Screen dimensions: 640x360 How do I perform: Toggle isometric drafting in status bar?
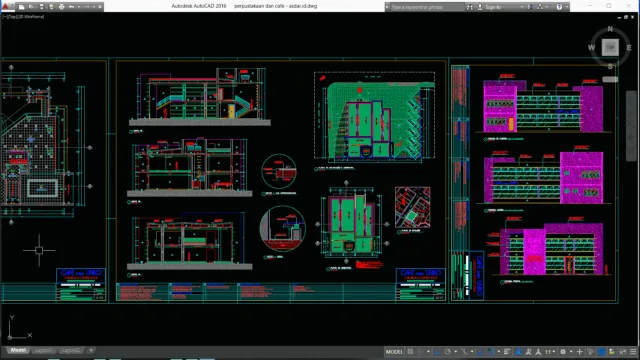coord(464,352)
